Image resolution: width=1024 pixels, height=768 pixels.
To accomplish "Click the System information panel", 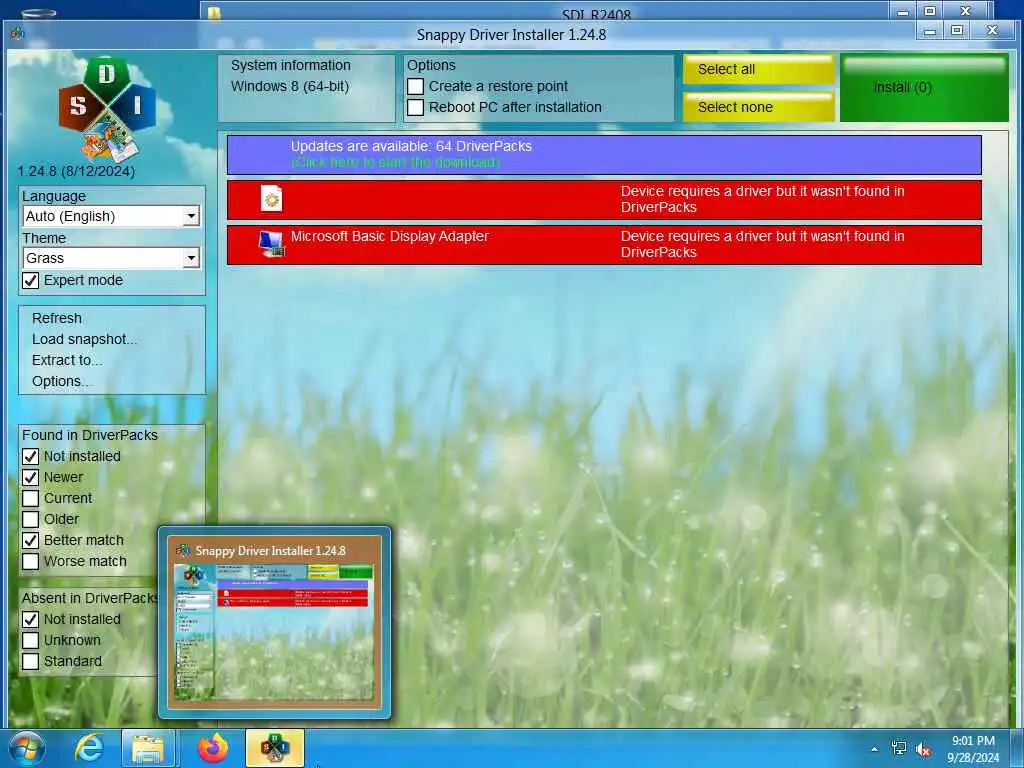I will click(x=306, y=88).
